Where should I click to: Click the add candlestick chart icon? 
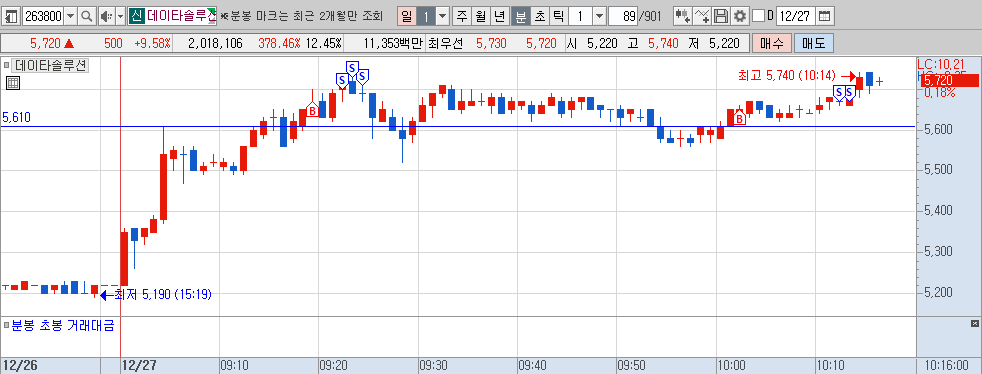(x=683, y=16)
